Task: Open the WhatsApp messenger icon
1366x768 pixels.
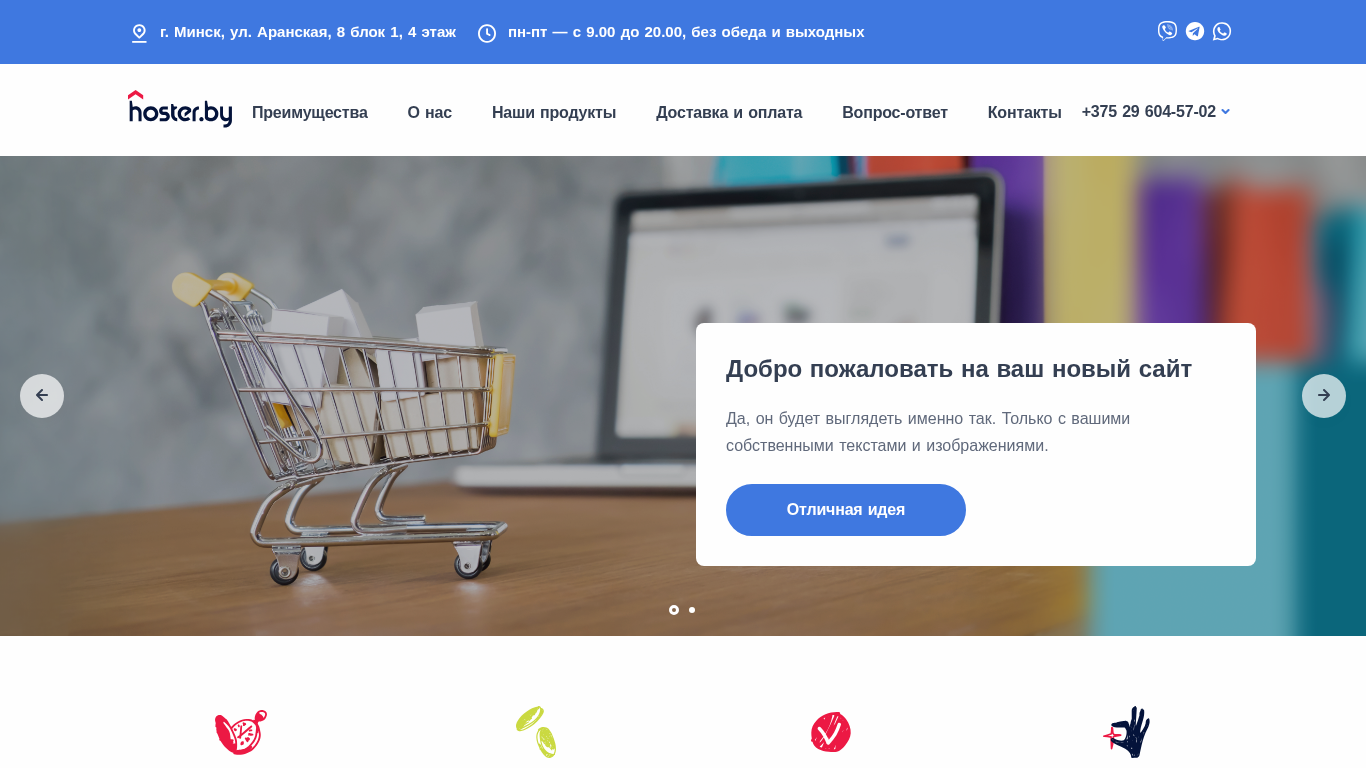Action: coord(1222,31)
